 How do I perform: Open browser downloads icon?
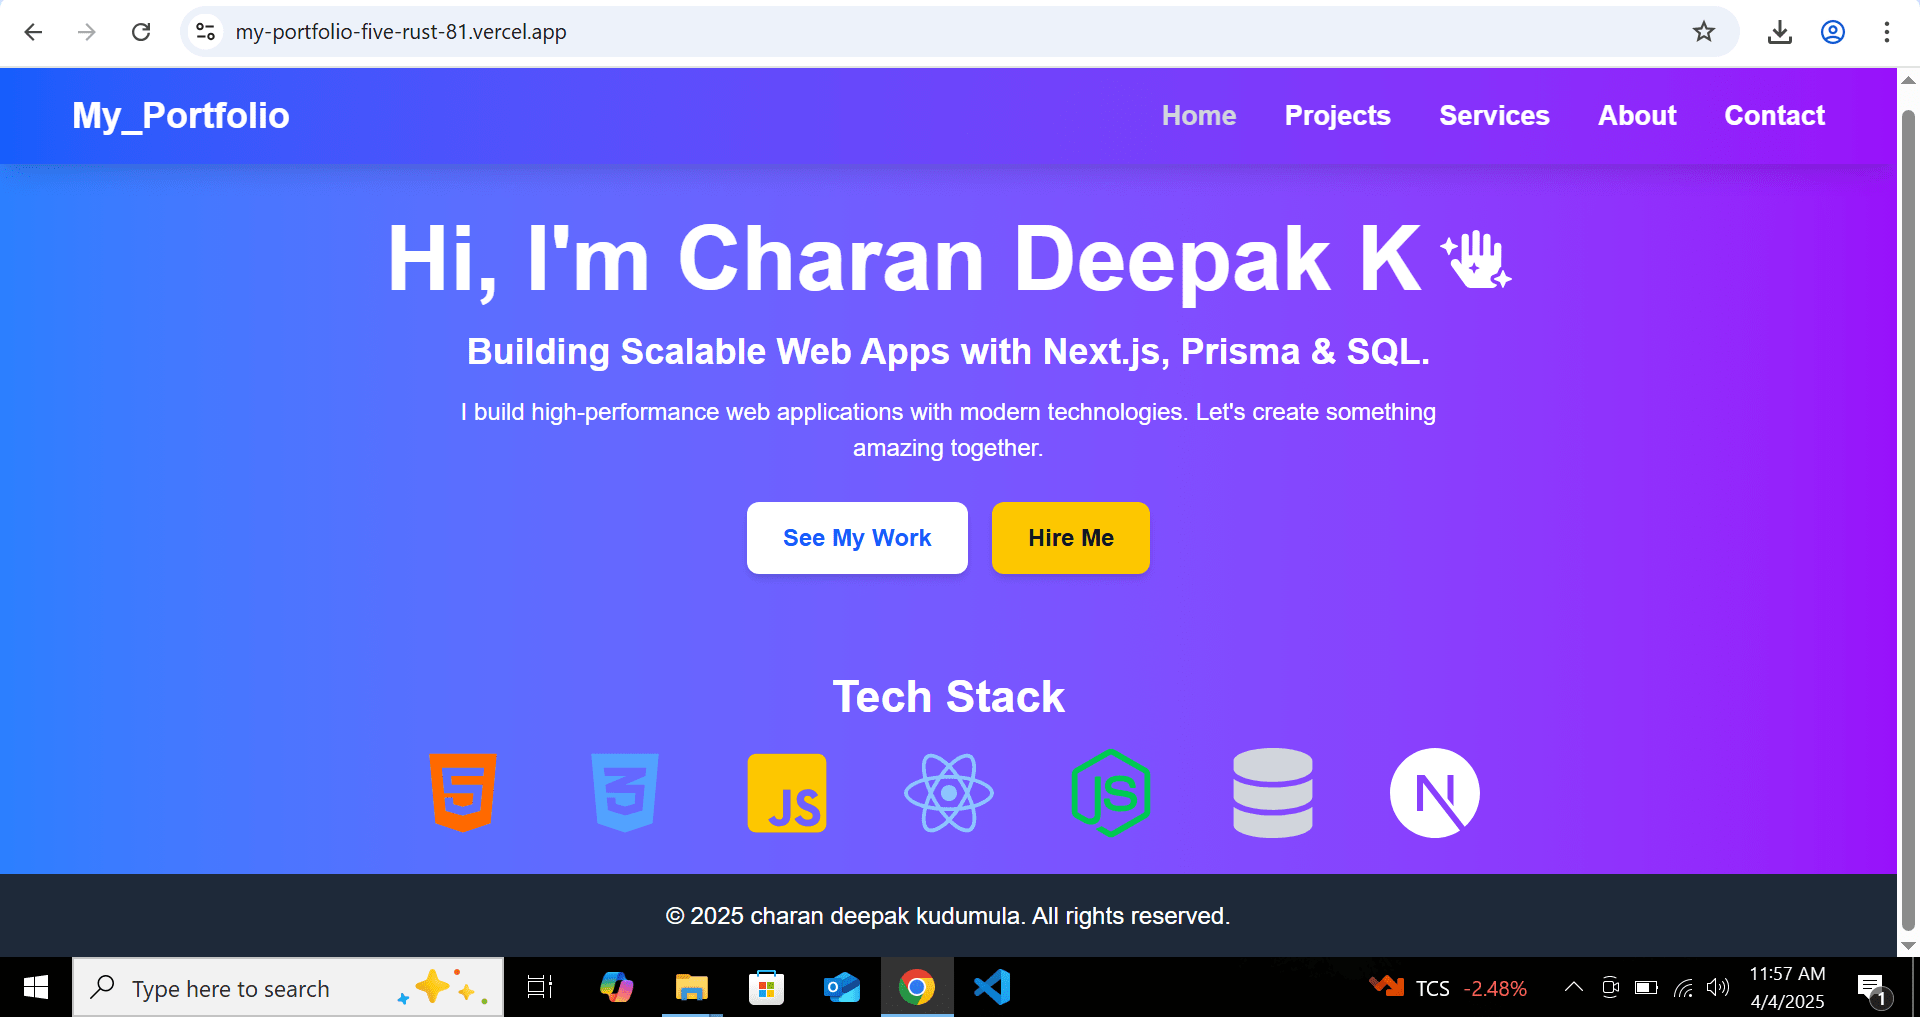tap(1779, 32)
